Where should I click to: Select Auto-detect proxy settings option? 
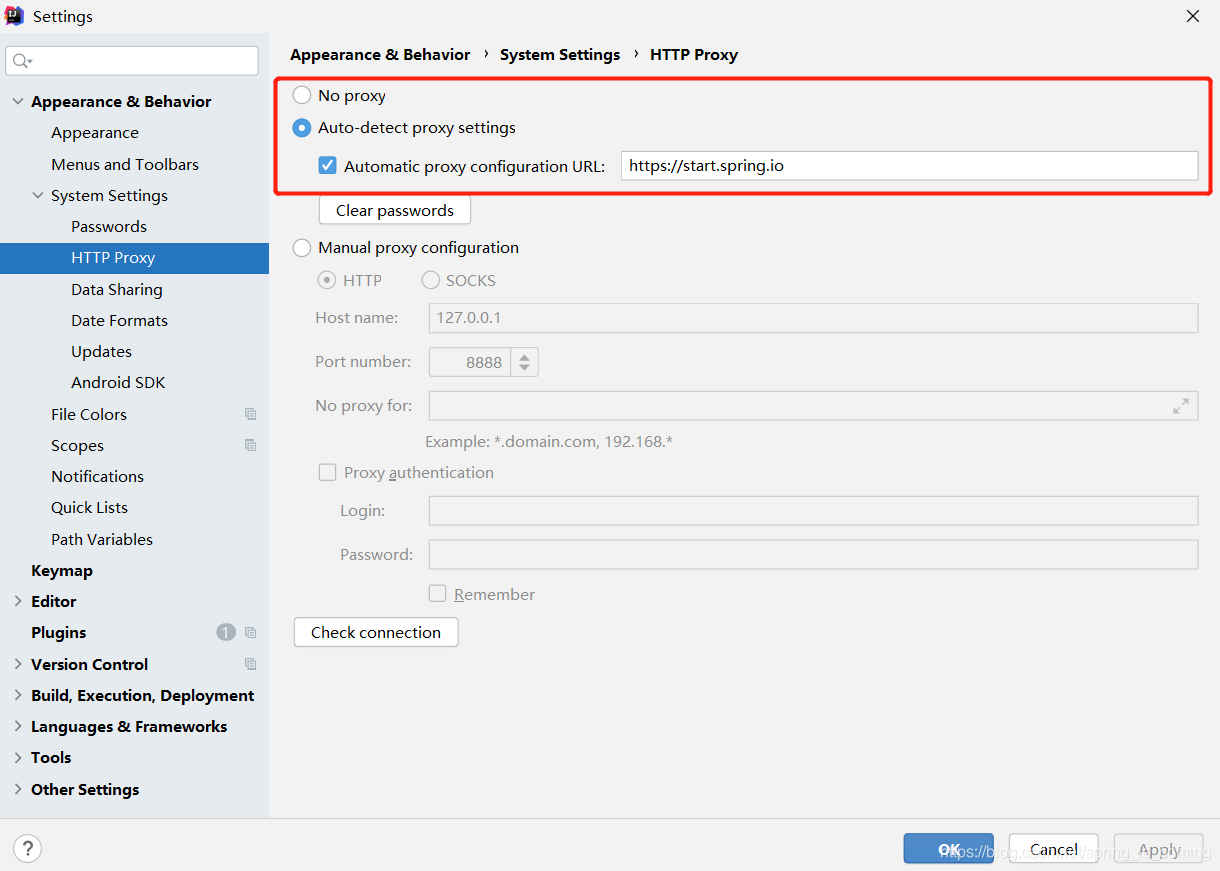302,128
